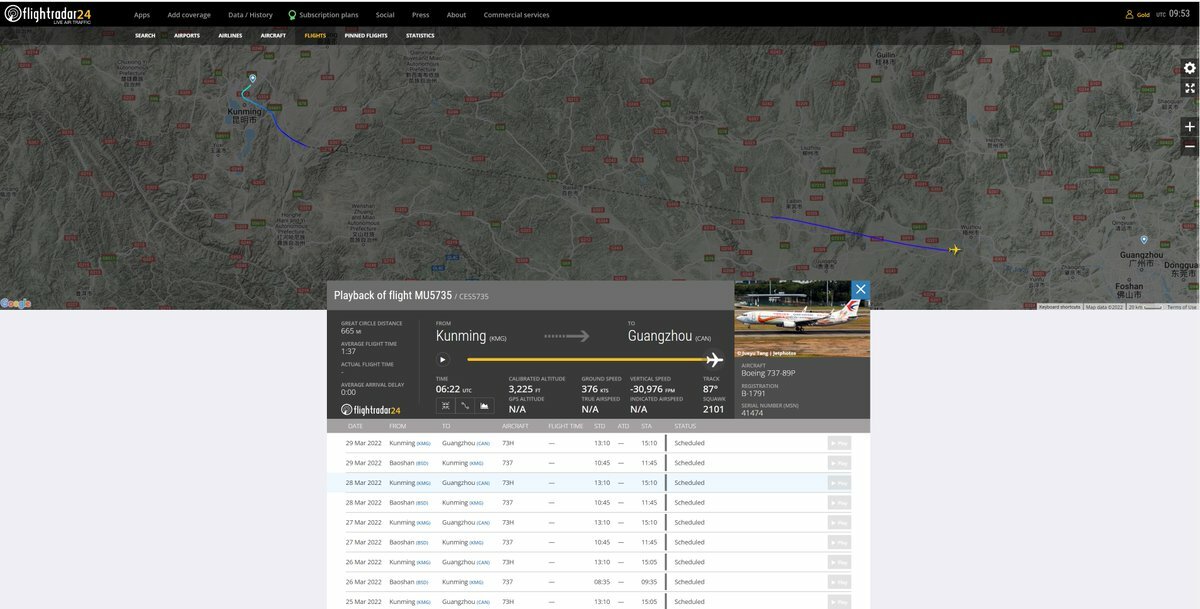Open Commercial services

coord(516,15)
